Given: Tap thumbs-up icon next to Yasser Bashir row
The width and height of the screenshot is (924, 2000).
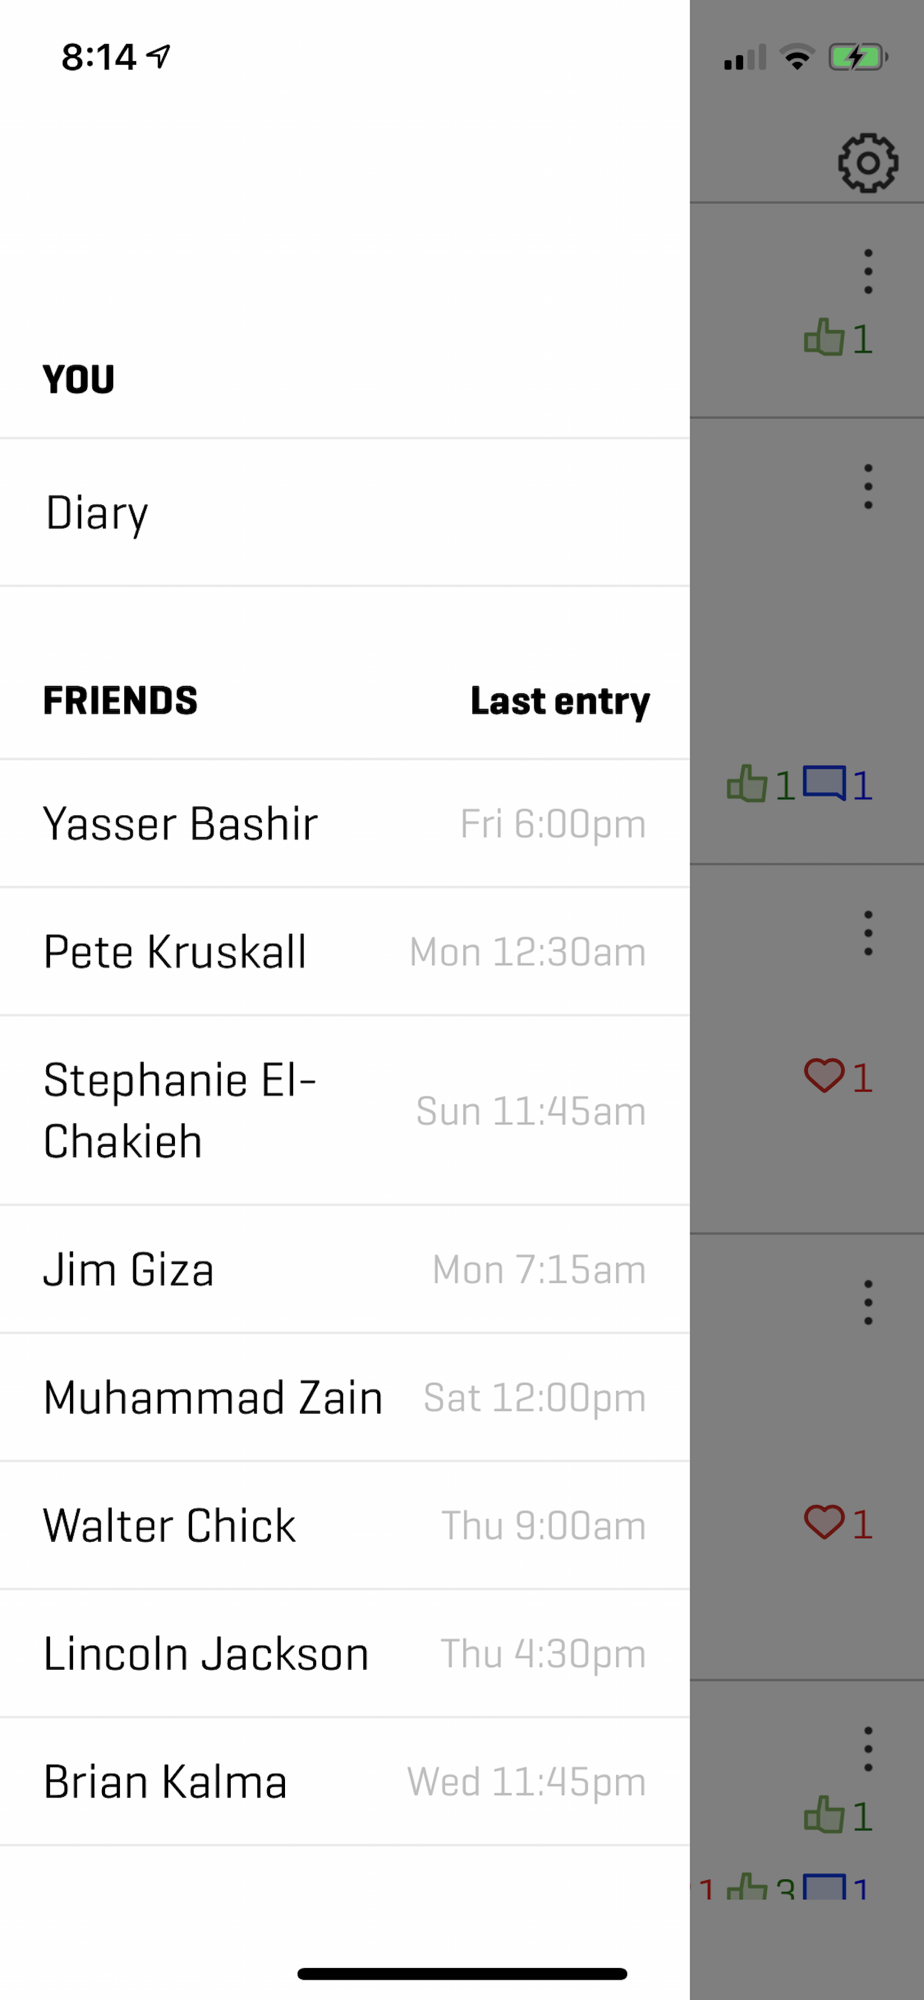Looking at the screenshot, I should pos(747,784).
